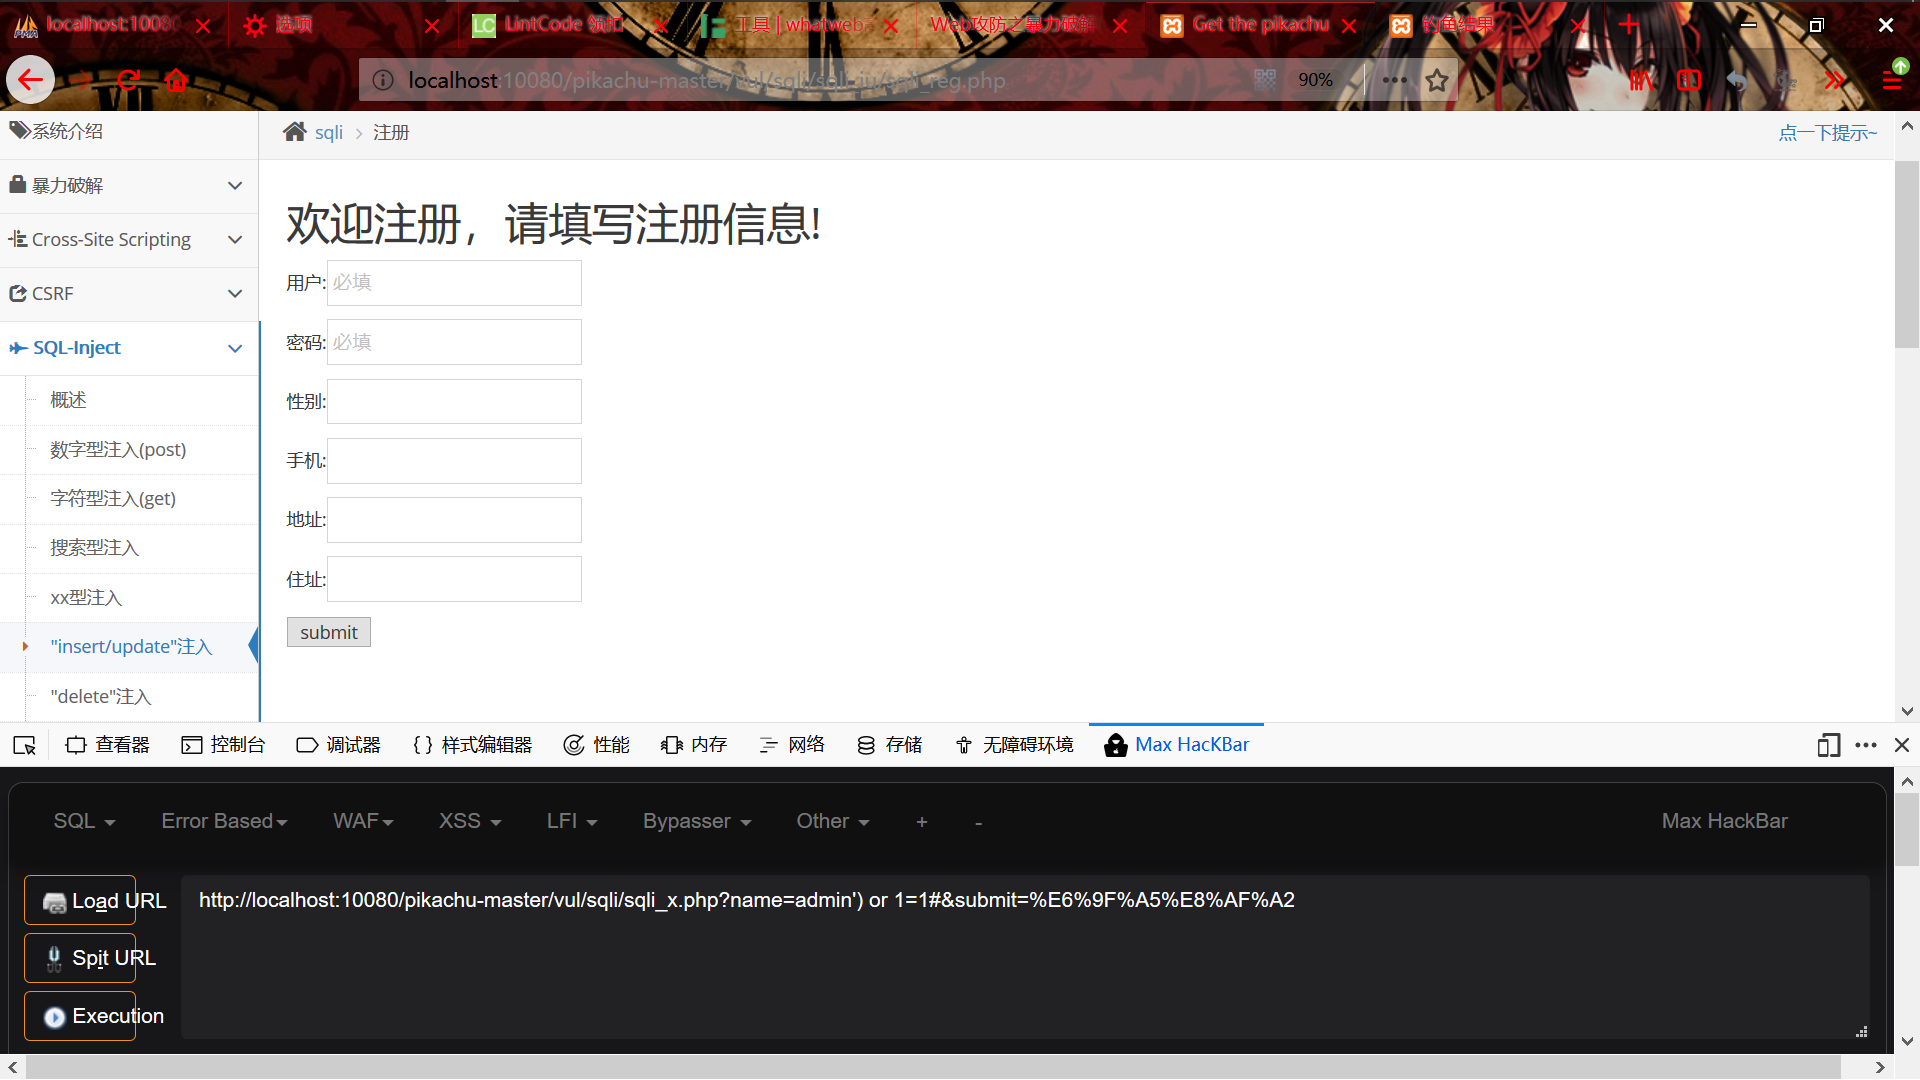The width and height of the screenshot is (1920, 1080).
Task: Open the devtools three-dot options menu
Action: pos(1865,745)
